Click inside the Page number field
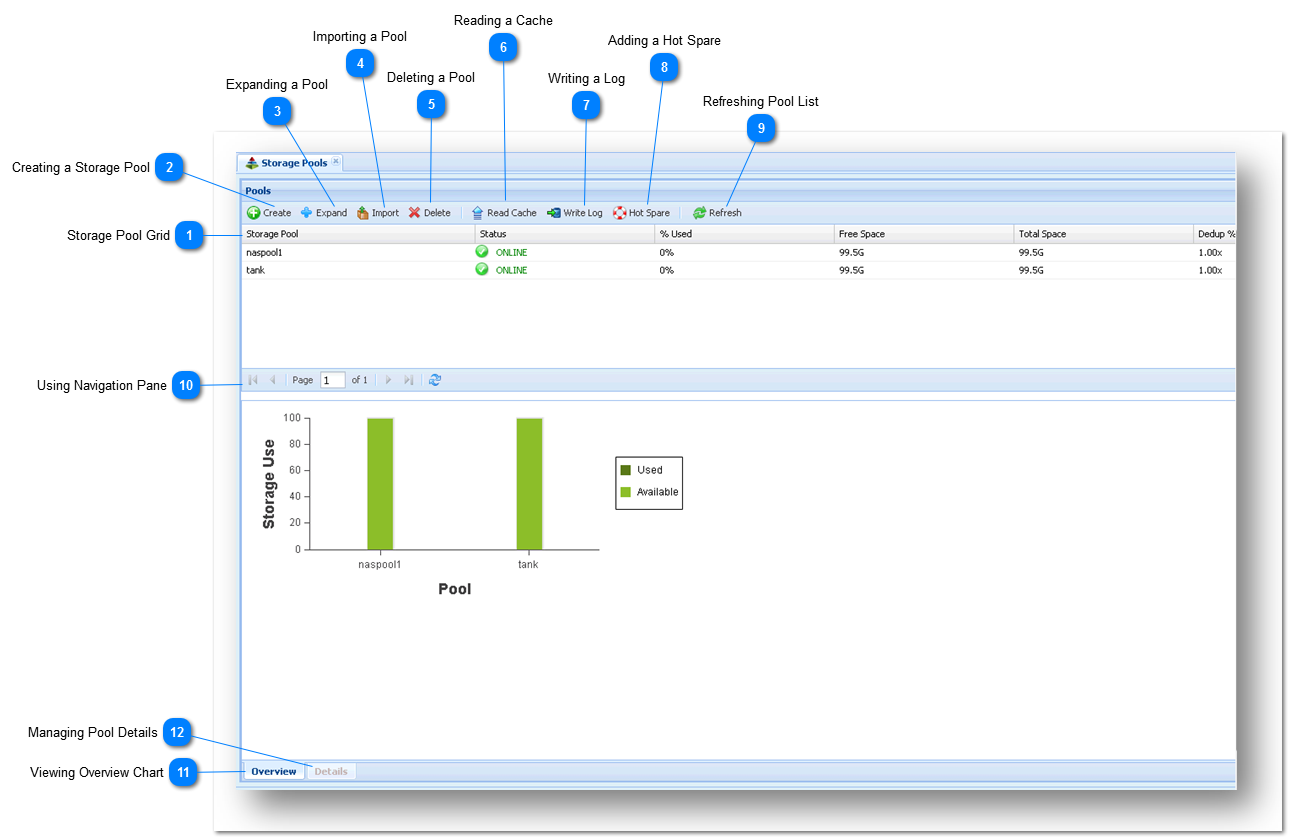1290x839 pixels. (x=332, y=379)
